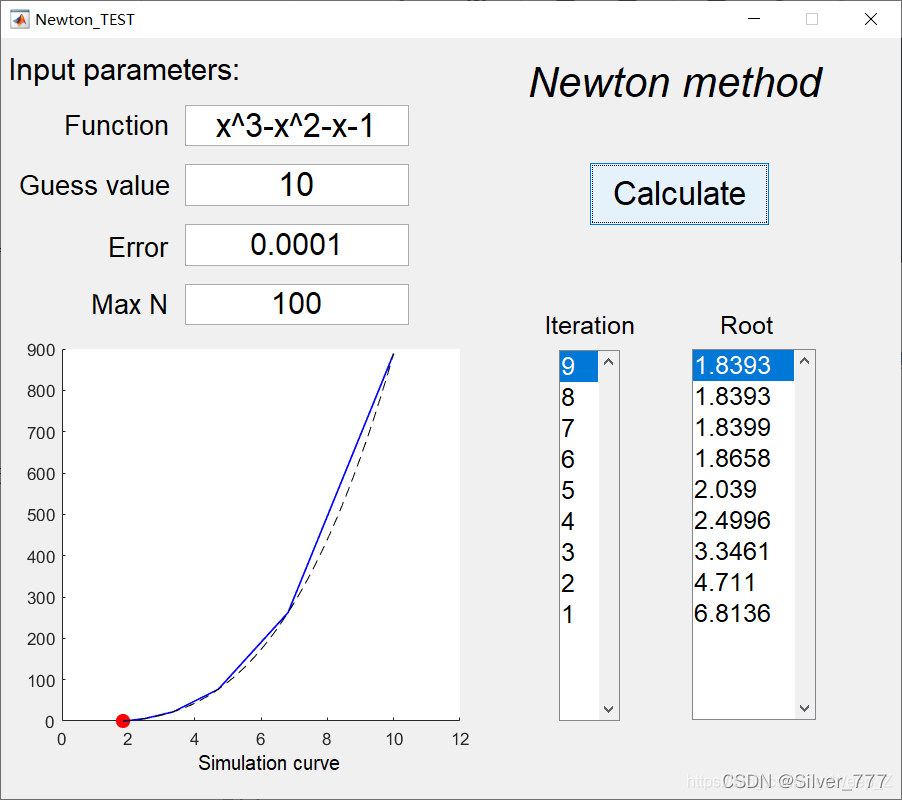Click the Newton method title text
The image size is (902, 800).
click(675, 83)
